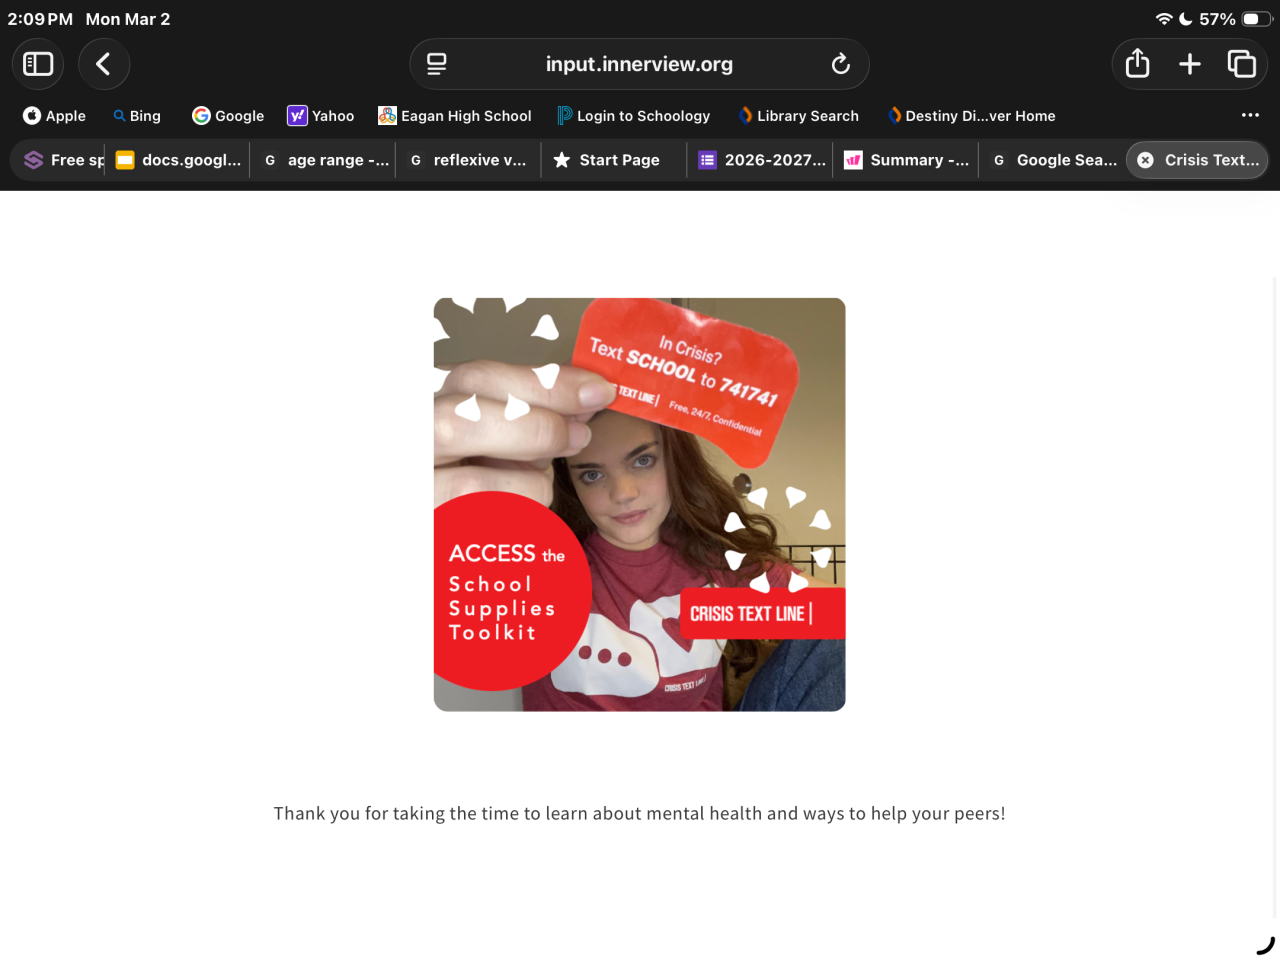Screen dimensions: 1280x960
Task: Open the Share sheet icon
Action: tap(1137, 64)
